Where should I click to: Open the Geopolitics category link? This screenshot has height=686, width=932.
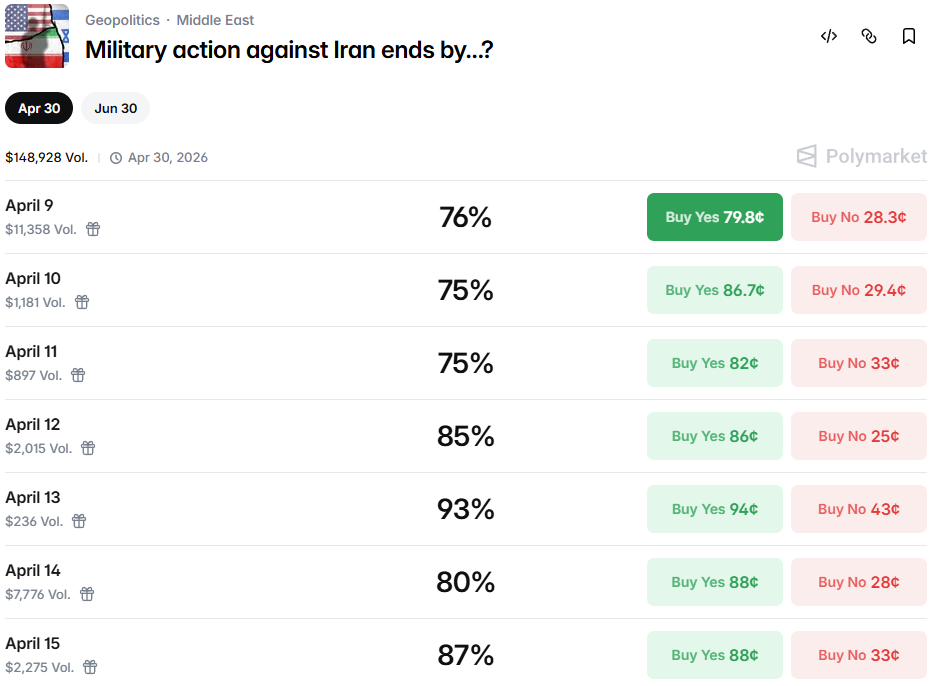pyautogui.click(x=122, y=20)
